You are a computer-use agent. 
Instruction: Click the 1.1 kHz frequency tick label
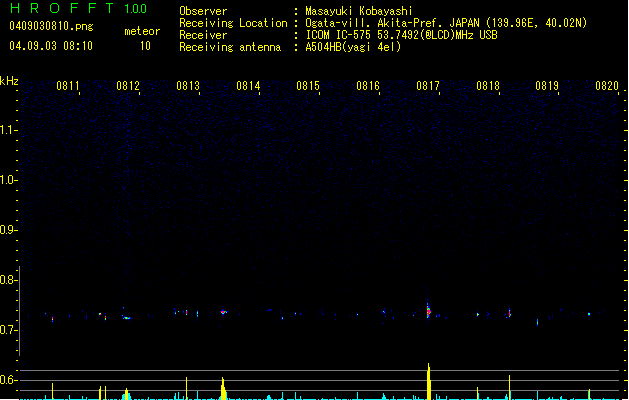tap(8, 130)
